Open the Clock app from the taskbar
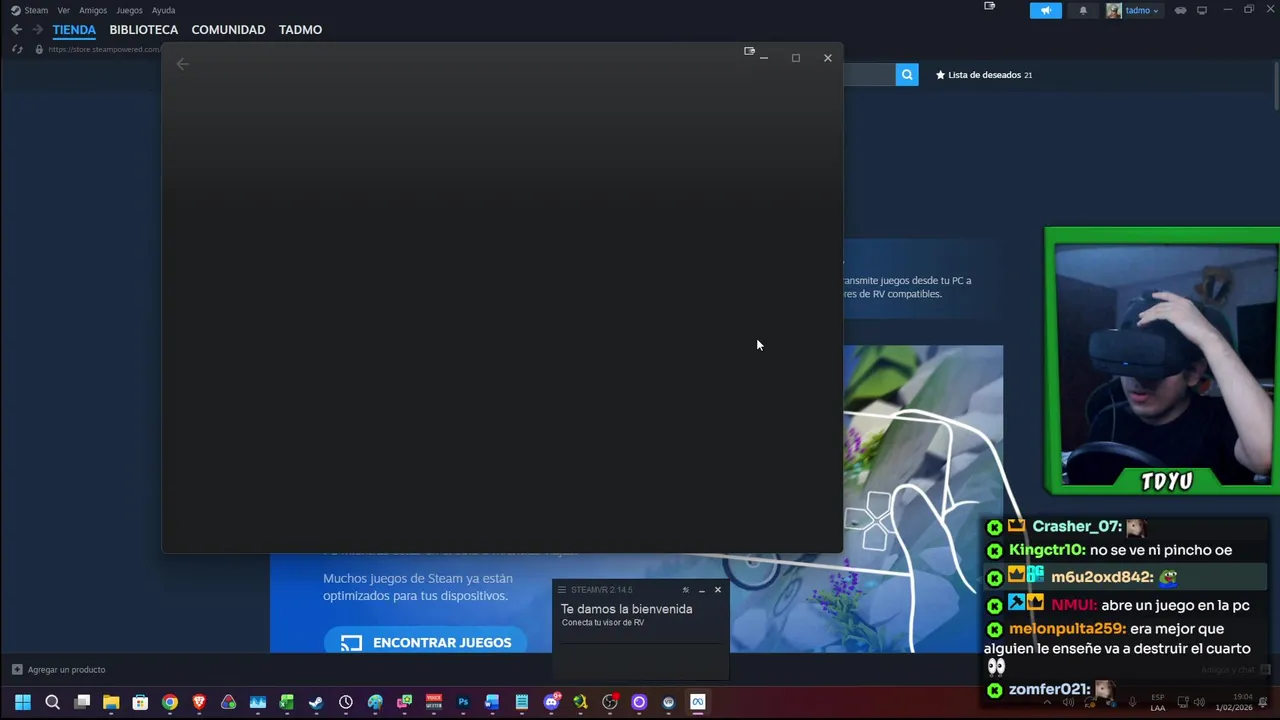Image resolution: width=1280 pixels, height=720 pixels. pyautogui.click(x=346, y=702)
